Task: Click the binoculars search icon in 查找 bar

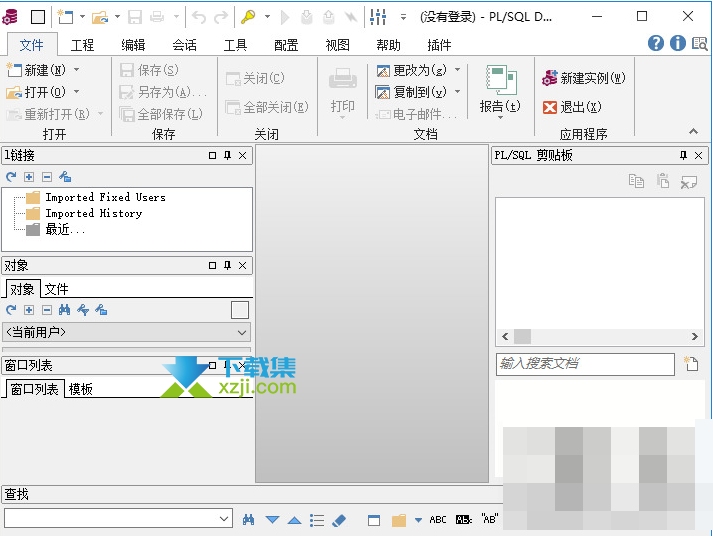Action: (248, 519)
